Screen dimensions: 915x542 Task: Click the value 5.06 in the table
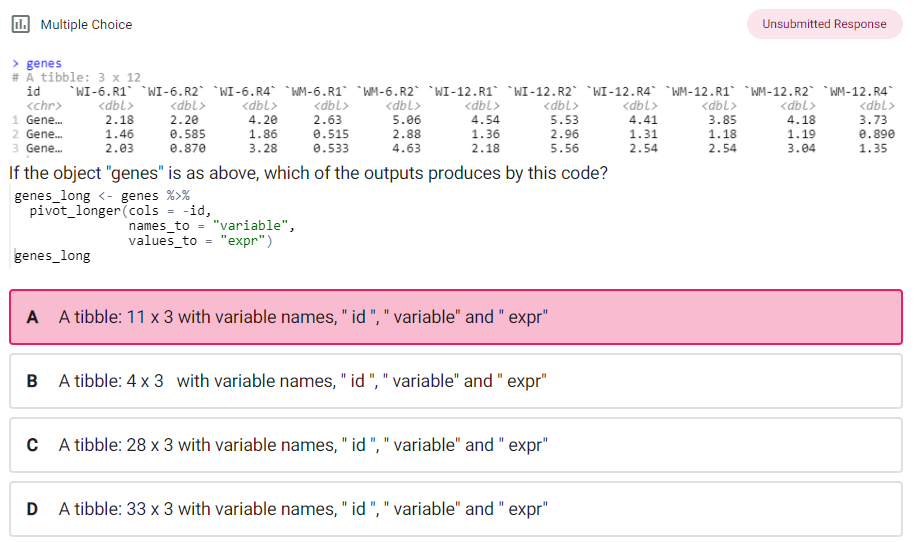[x=406, y=120]
